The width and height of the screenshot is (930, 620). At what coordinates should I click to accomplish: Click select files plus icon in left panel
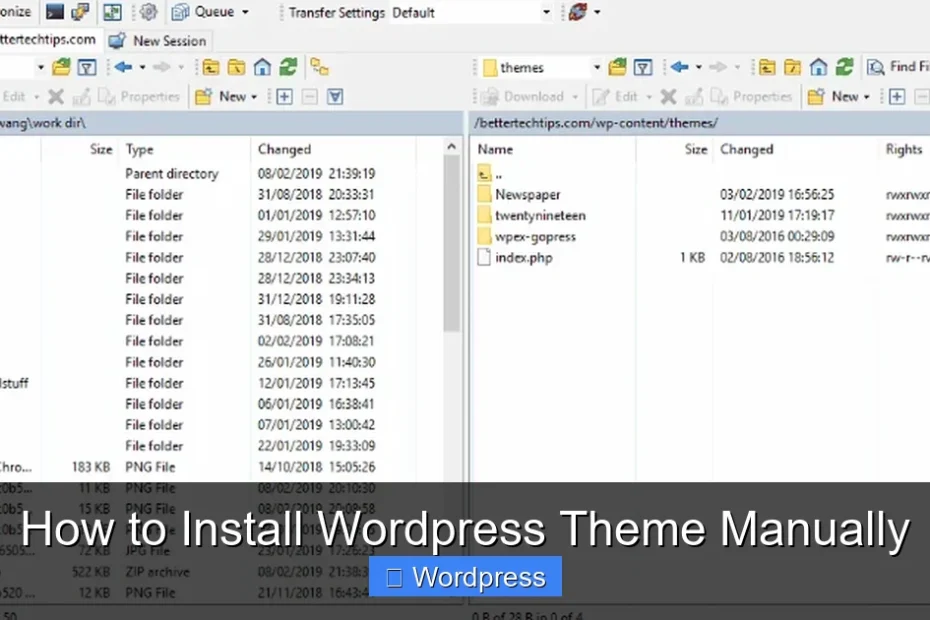(284, 96)
